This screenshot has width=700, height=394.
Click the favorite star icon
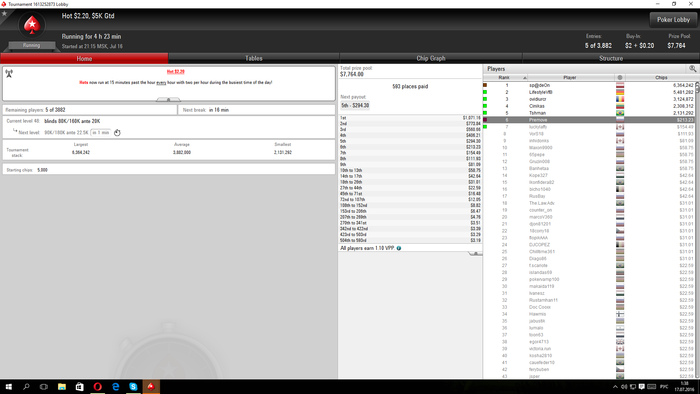4,14
